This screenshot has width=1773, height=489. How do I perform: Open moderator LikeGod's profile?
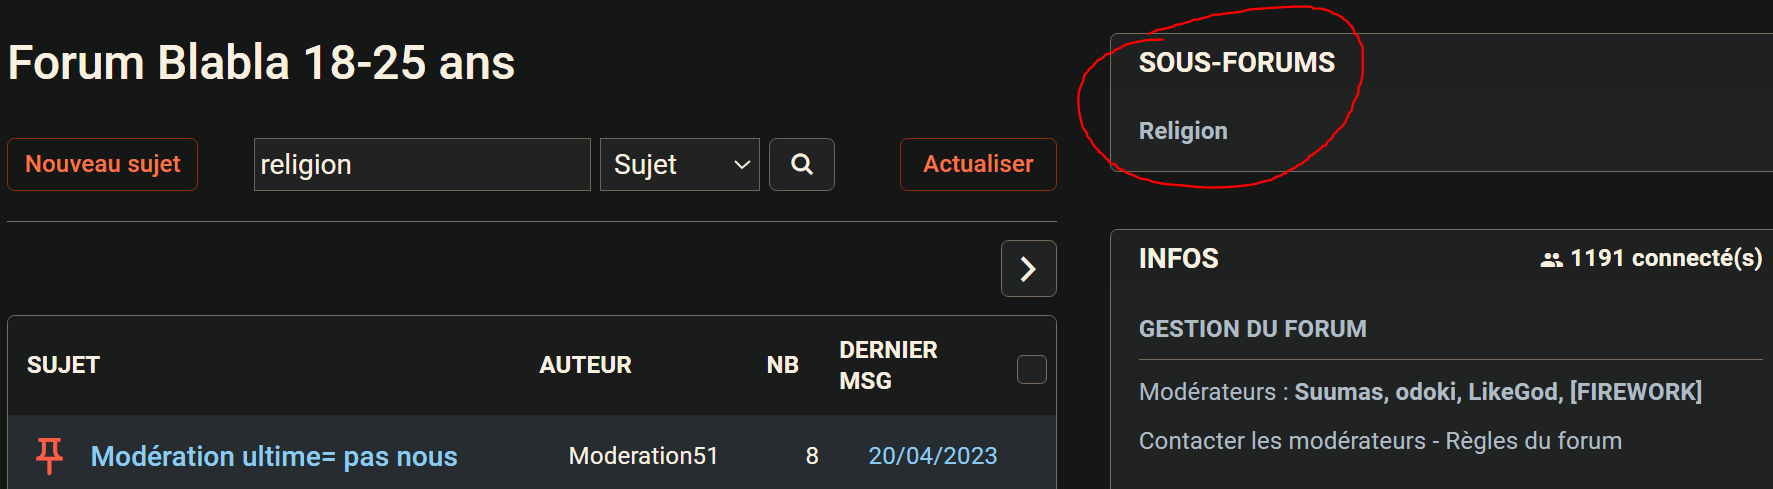click(1513, 392)
